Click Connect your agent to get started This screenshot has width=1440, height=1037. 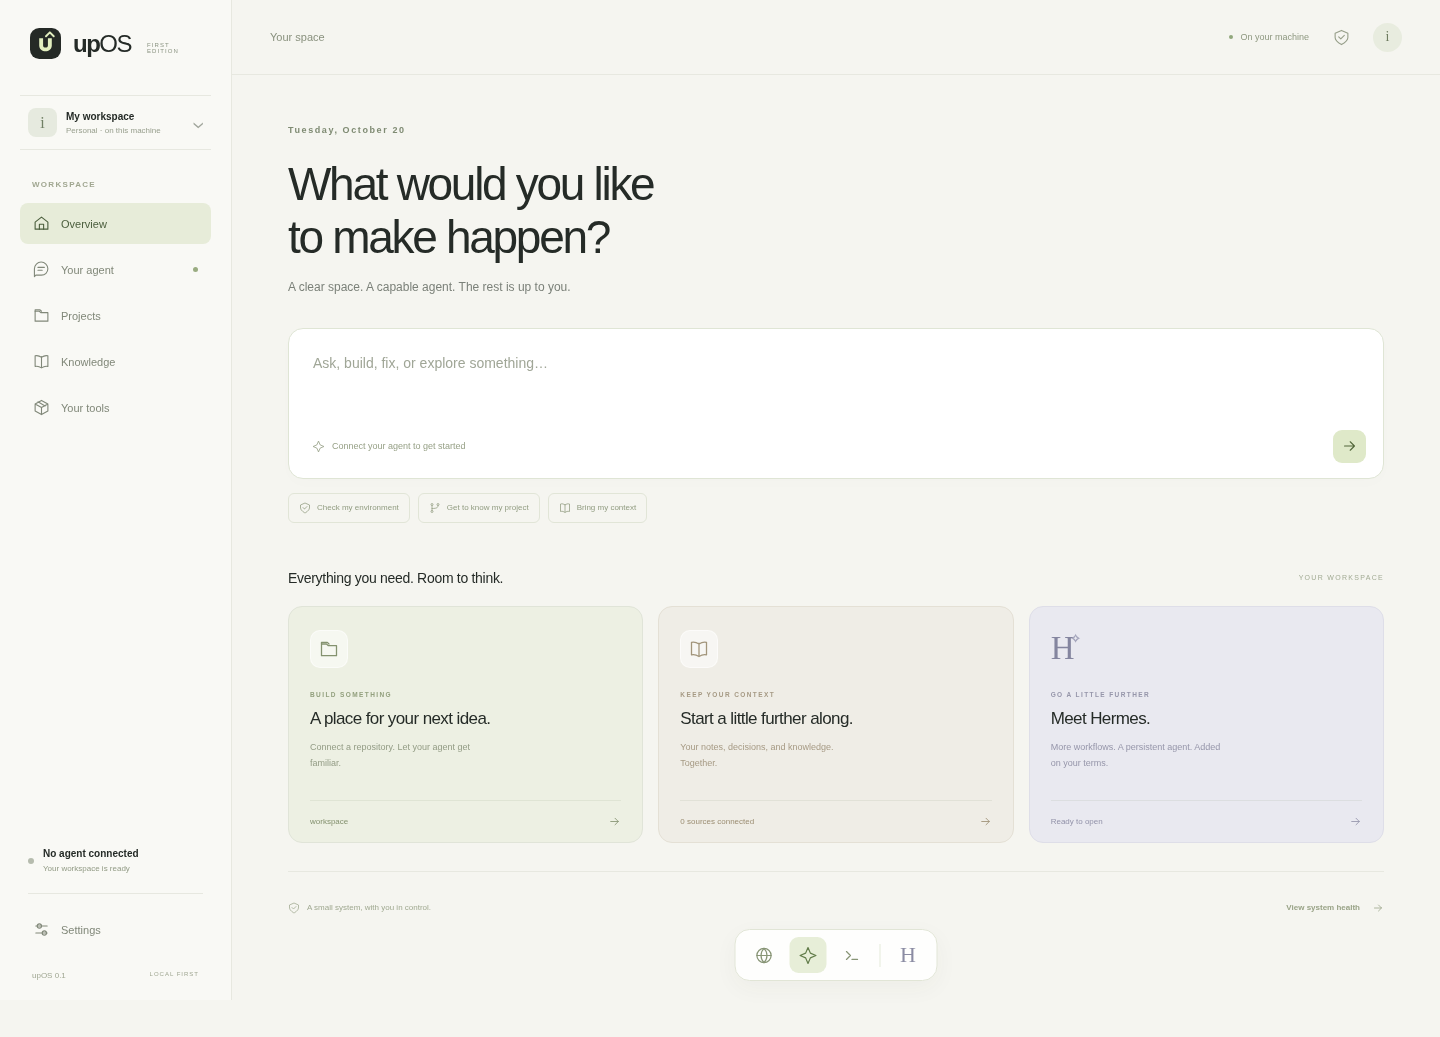pyautogui.click(x=389, y=446)
